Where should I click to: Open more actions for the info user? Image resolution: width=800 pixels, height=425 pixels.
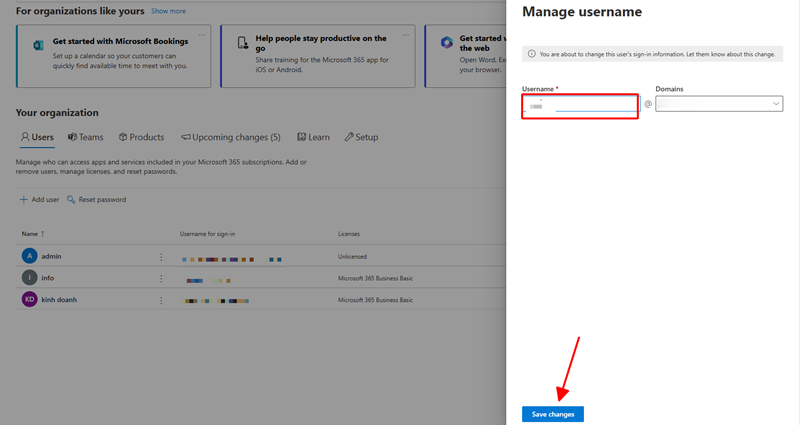tap(160, 278)
